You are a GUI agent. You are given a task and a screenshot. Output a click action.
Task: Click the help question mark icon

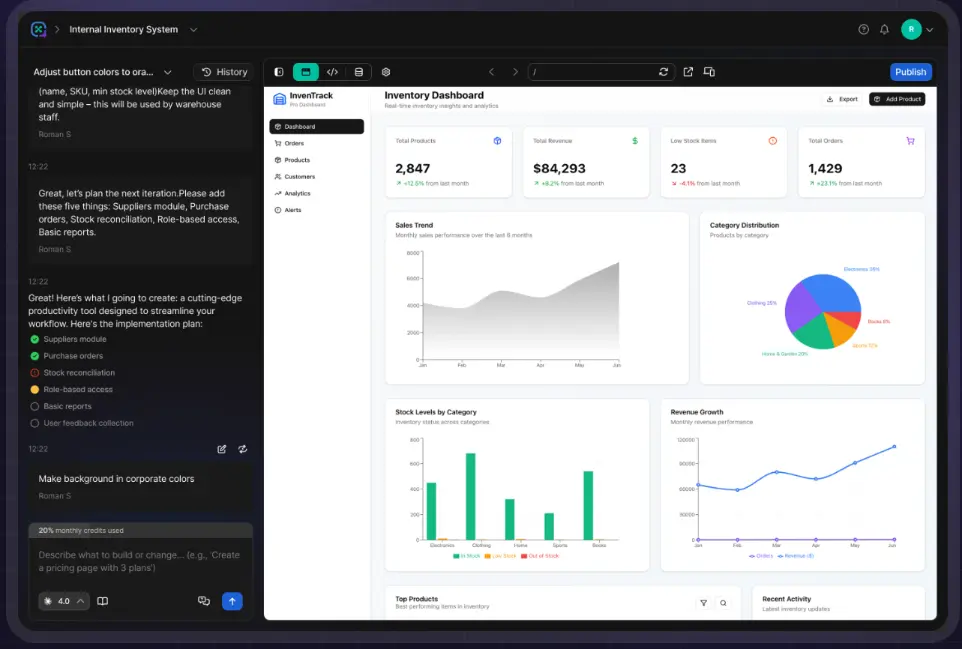(864, 30)
